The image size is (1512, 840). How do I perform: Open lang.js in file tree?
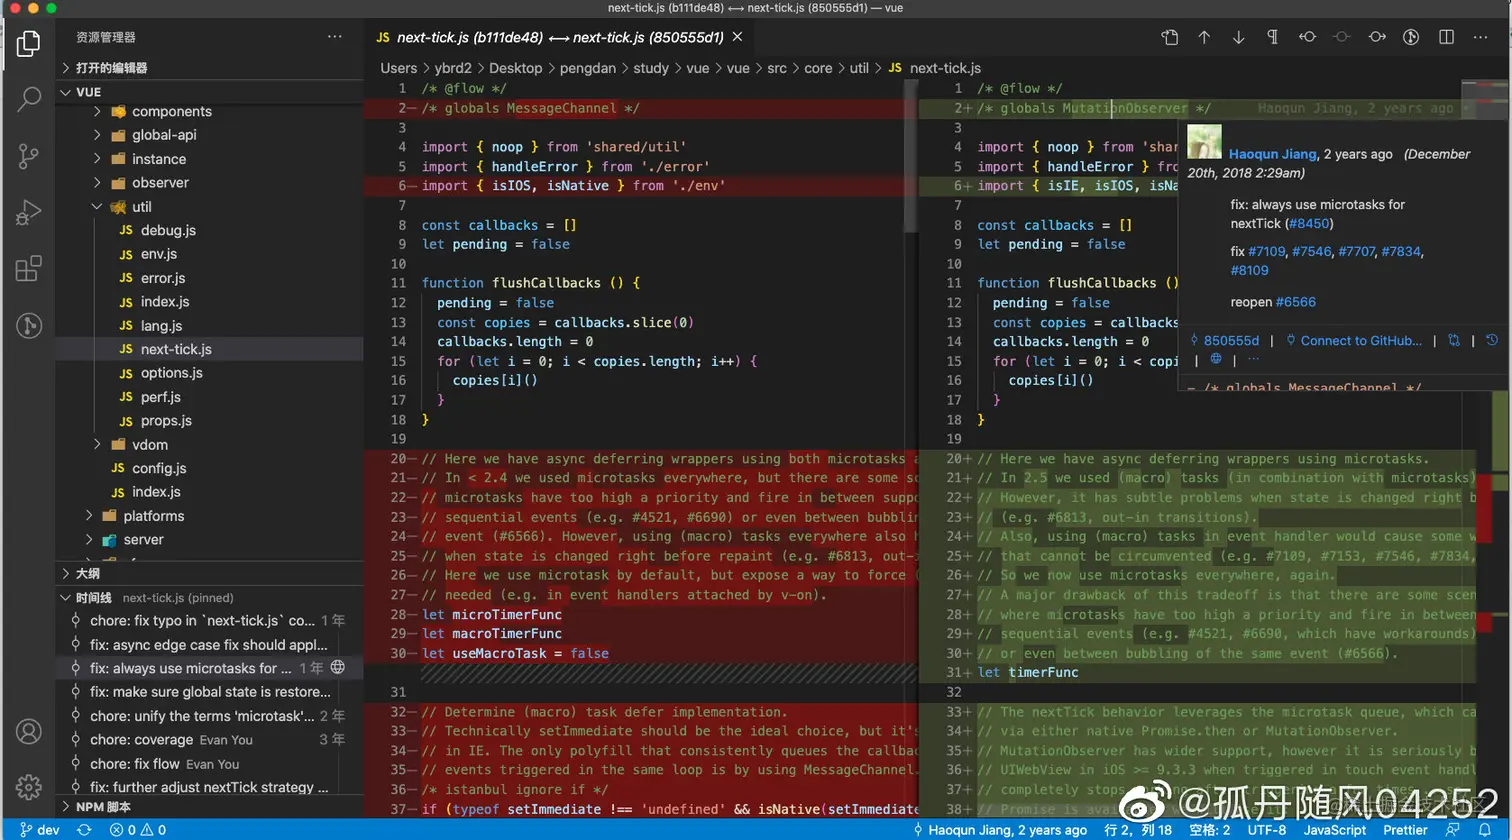[209, 325]
